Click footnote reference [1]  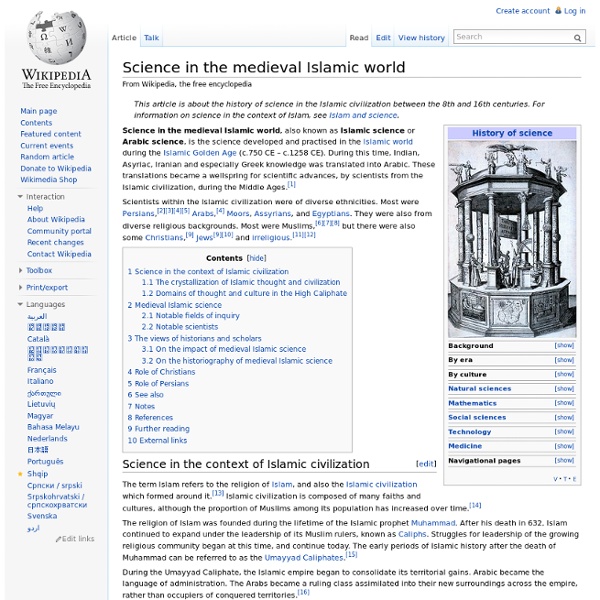tap(292, 184)
